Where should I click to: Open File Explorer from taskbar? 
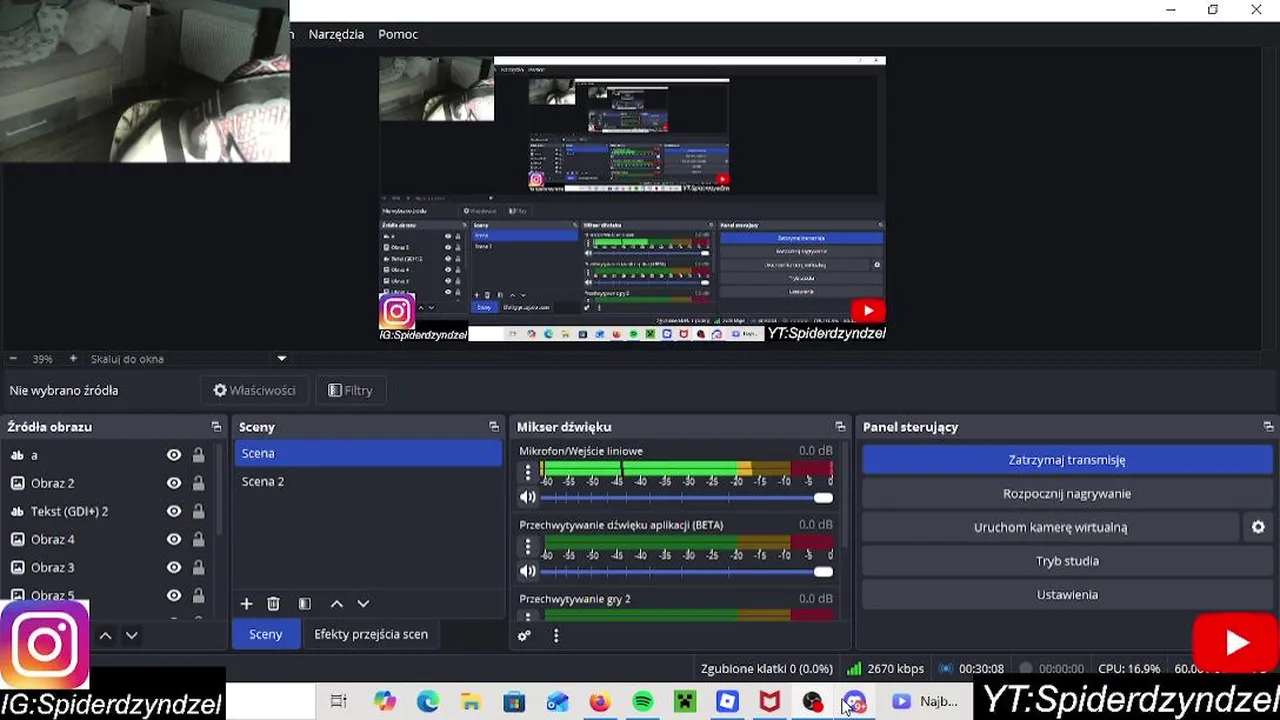(x=471, y=702)
